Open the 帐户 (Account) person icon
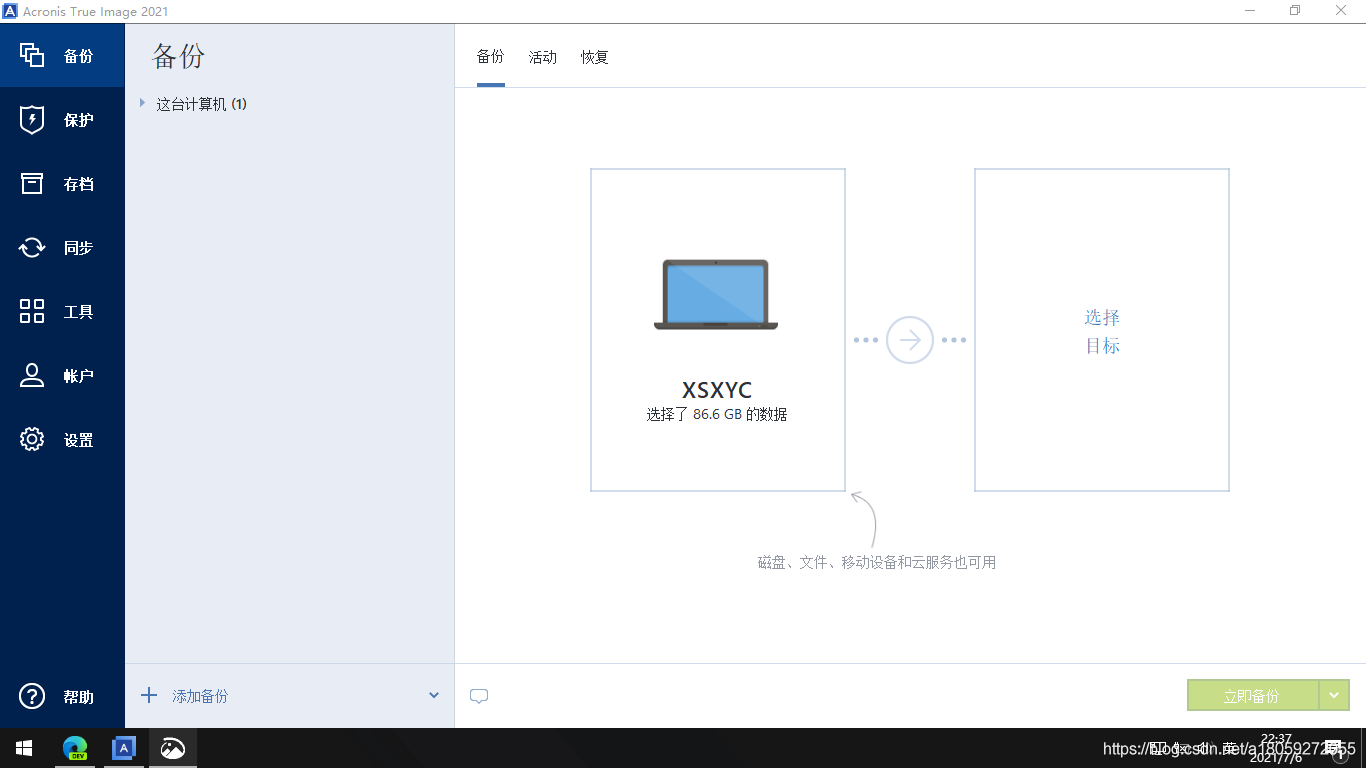The width and height of the screenshot is (1366, 768). [32, 376]
